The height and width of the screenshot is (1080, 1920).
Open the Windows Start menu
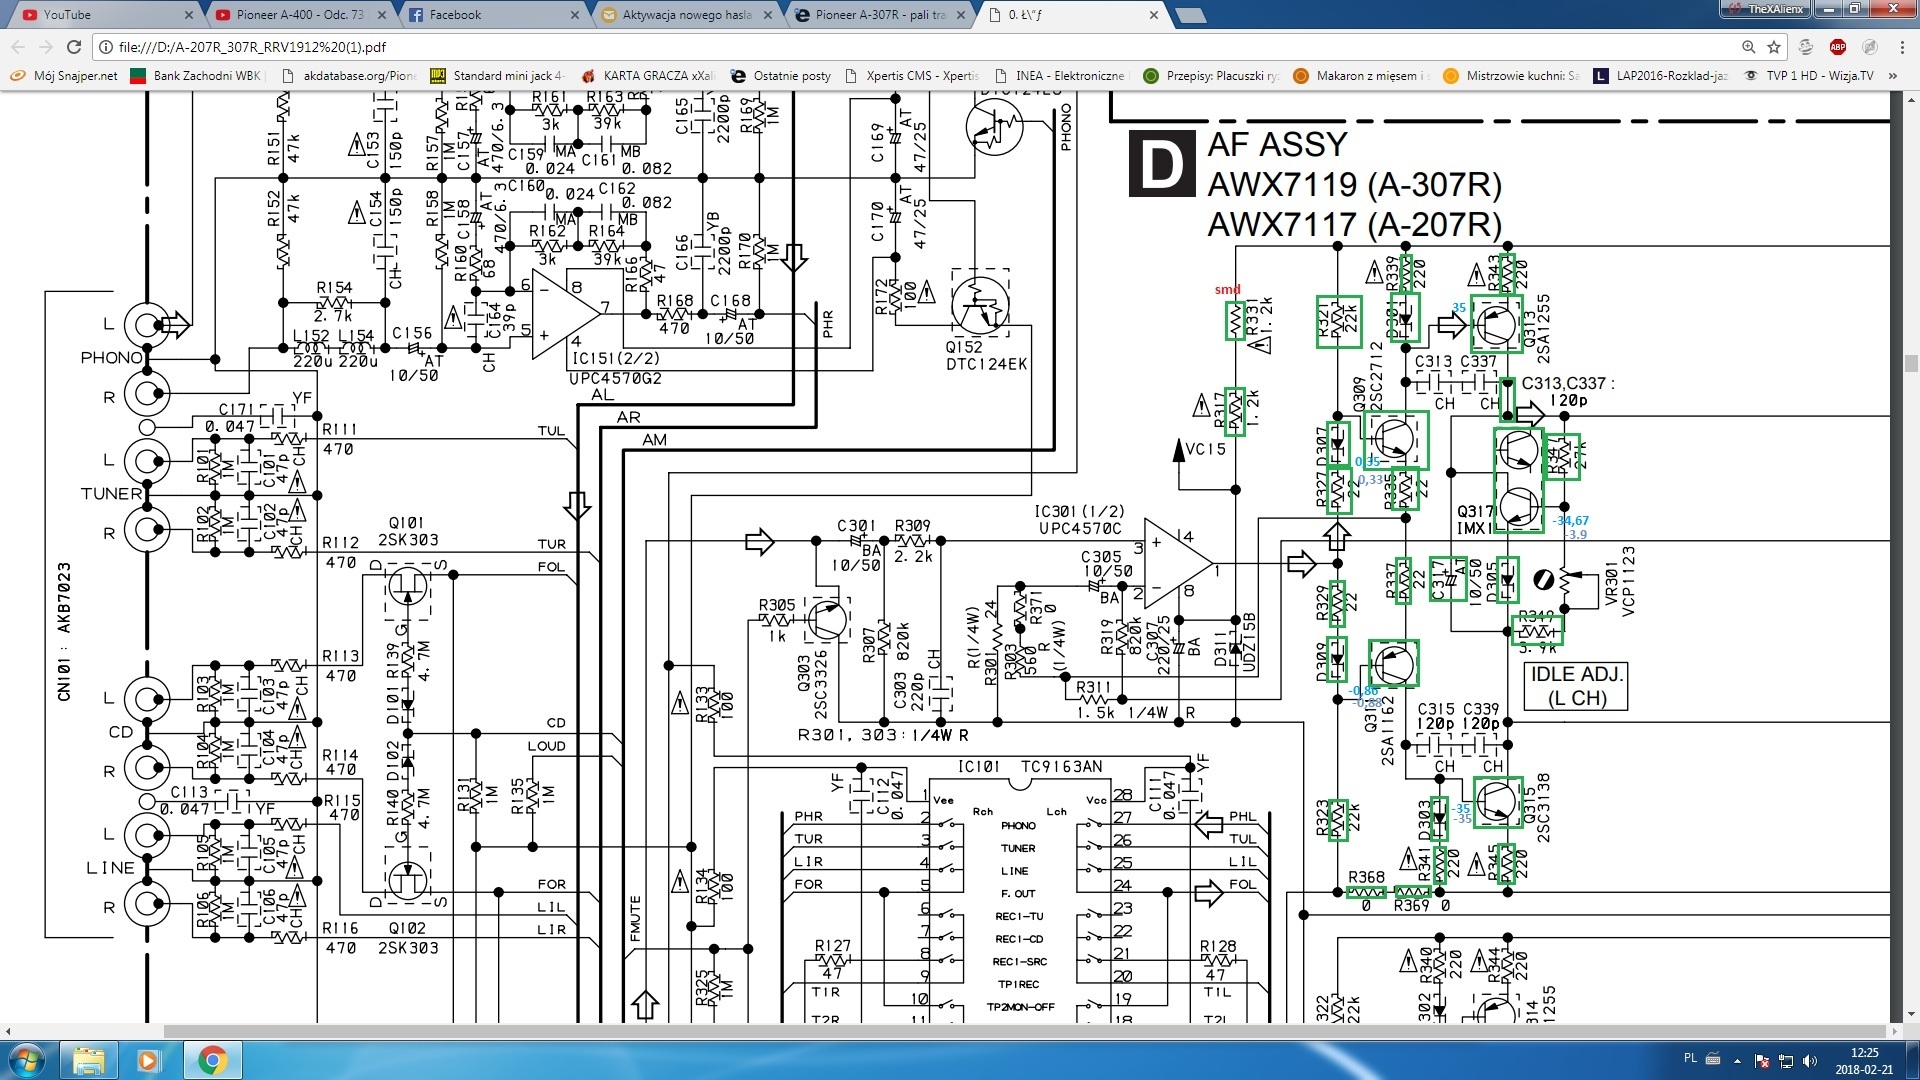27,1060
